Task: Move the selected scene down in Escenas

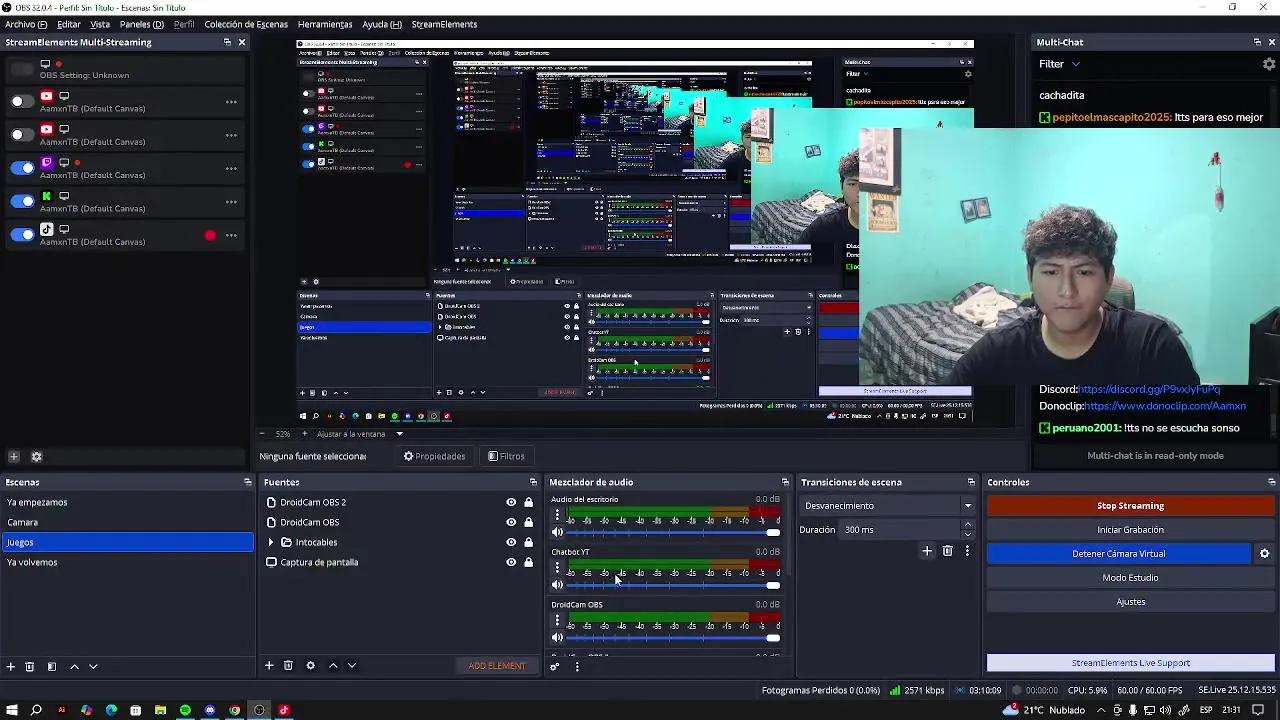Action: (93, 666)
